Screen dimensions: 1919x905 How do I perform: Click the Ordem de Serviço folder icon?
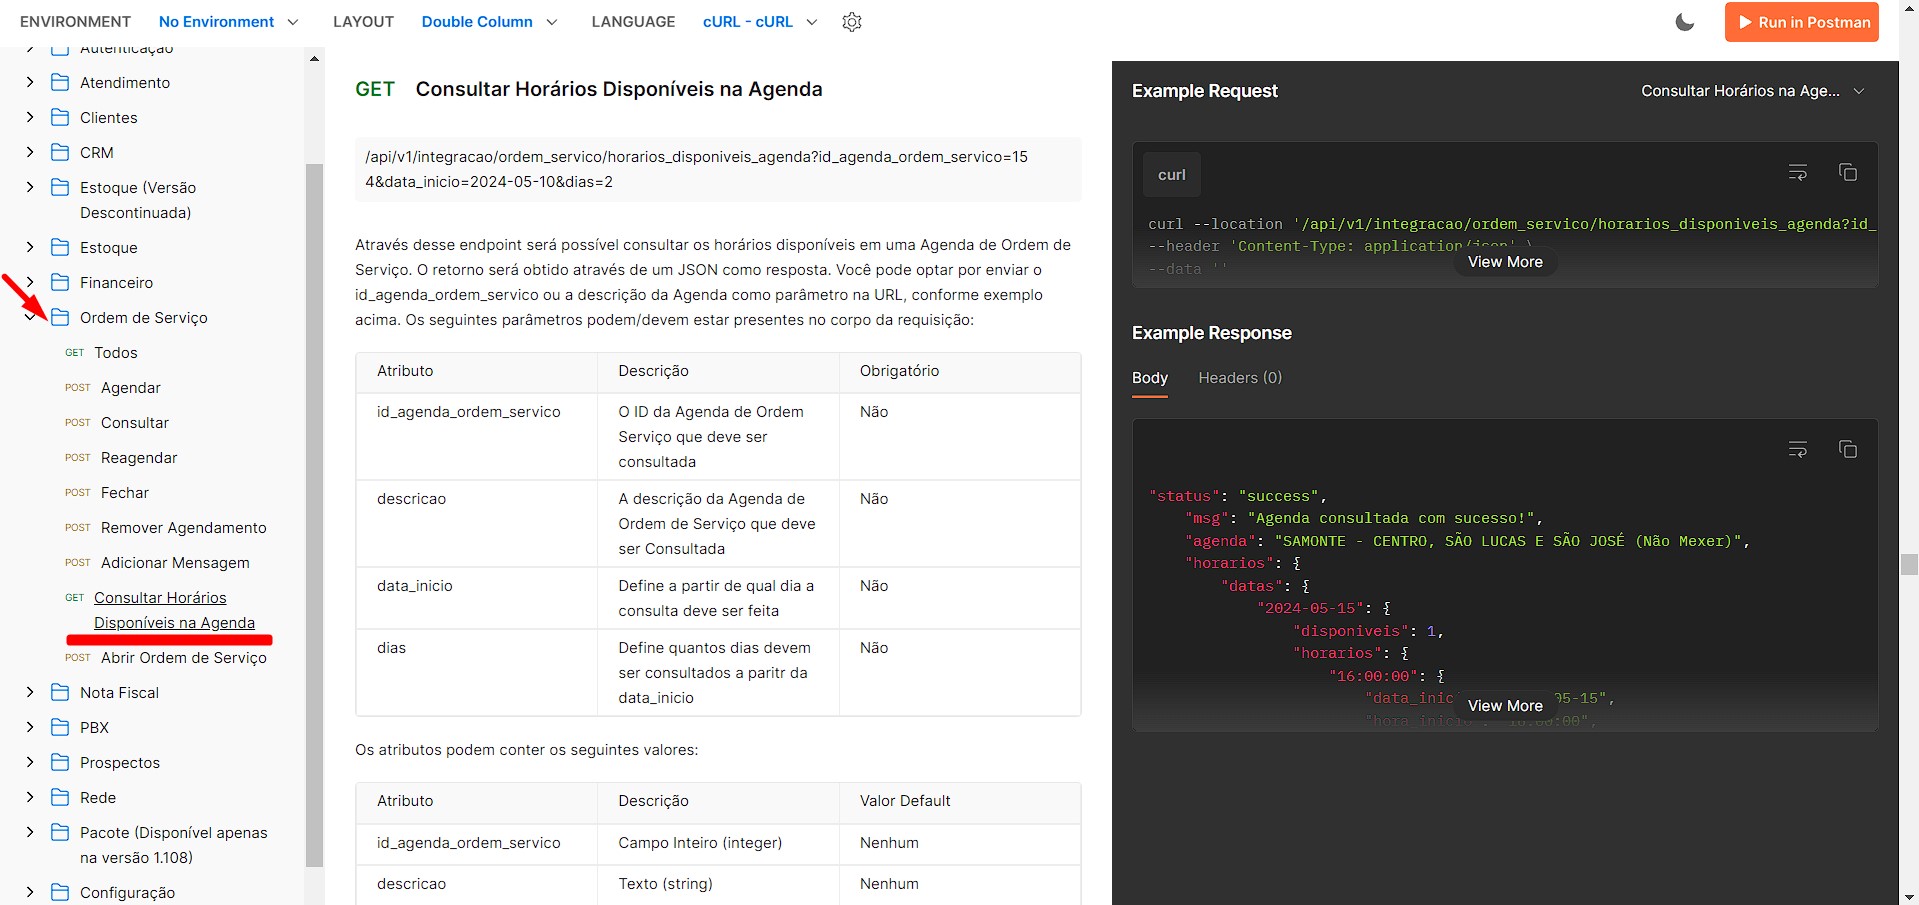point(60,317)
